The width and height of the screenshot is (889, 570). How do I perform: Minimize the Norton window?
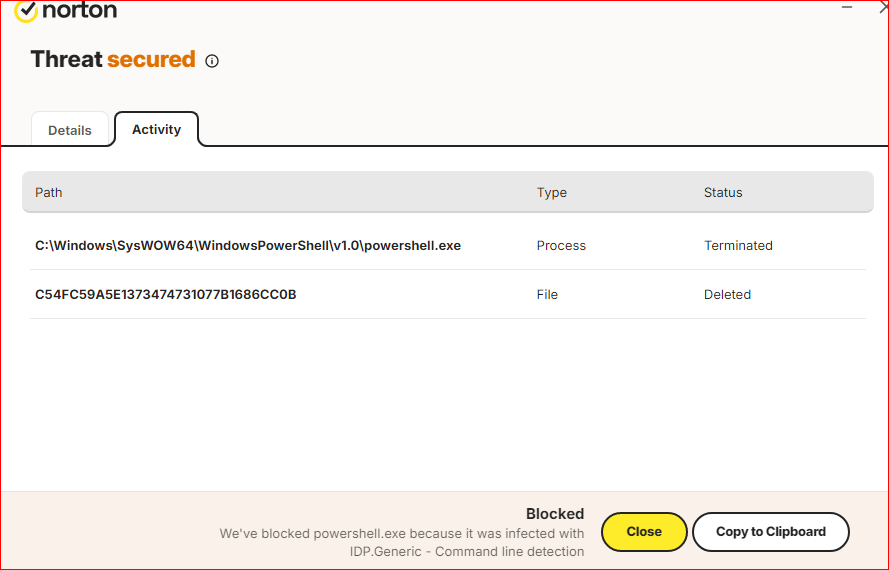847,7
